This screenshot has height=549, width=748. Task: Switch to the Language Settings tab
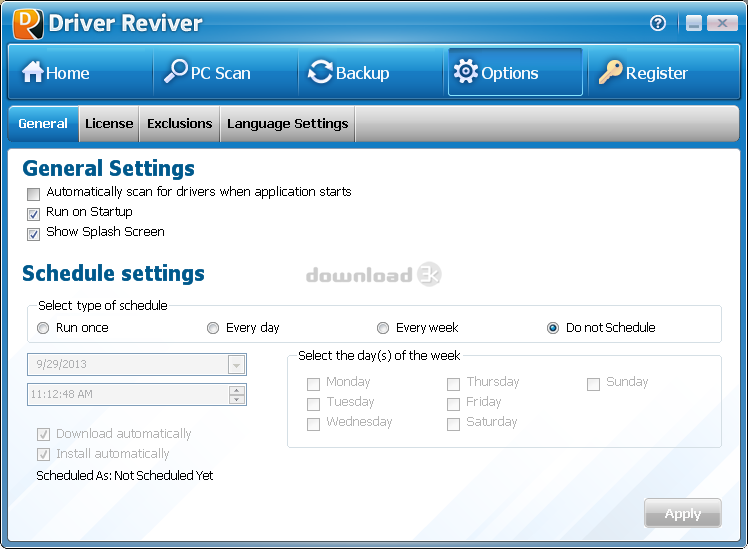click(x=288, y=124)
